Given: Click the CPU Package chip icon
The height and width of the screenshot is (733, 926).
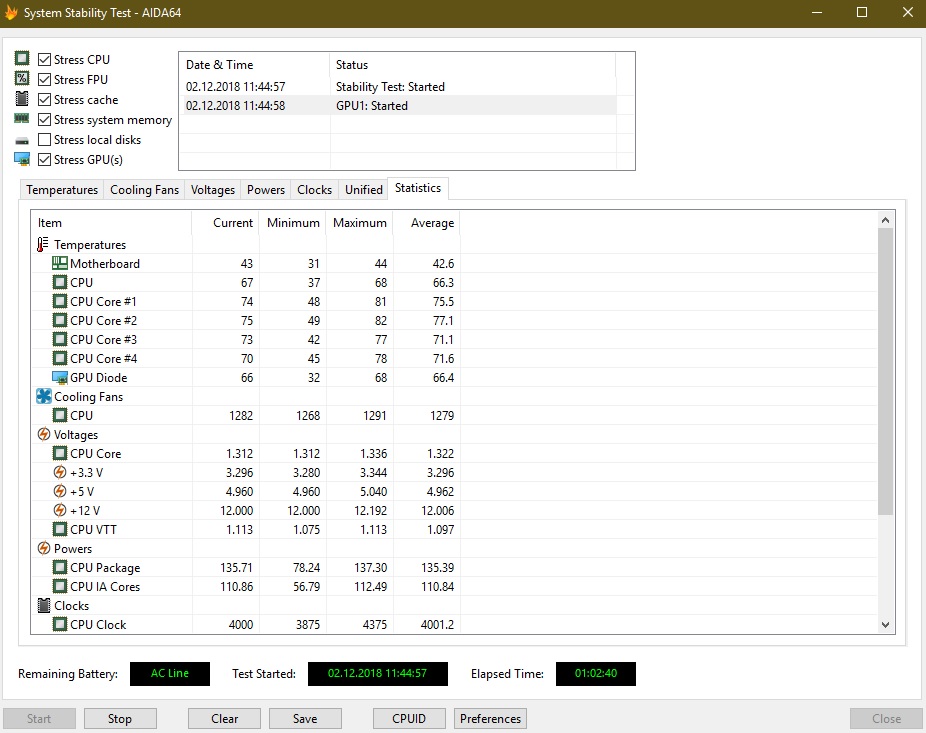Looking at the screenshot, I should point(60,567).
